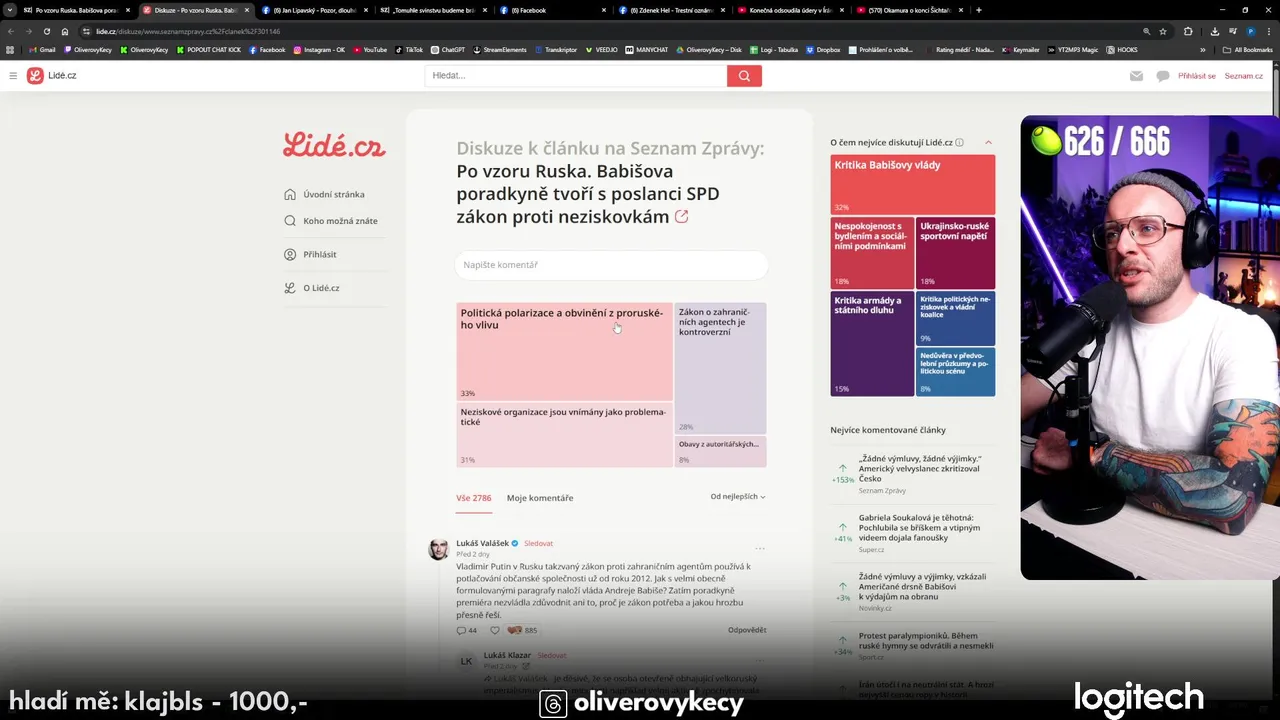Screen dimensions: 1280x720
Task: Open Kritika armády a státního dluhu tile
Action: 872,343
